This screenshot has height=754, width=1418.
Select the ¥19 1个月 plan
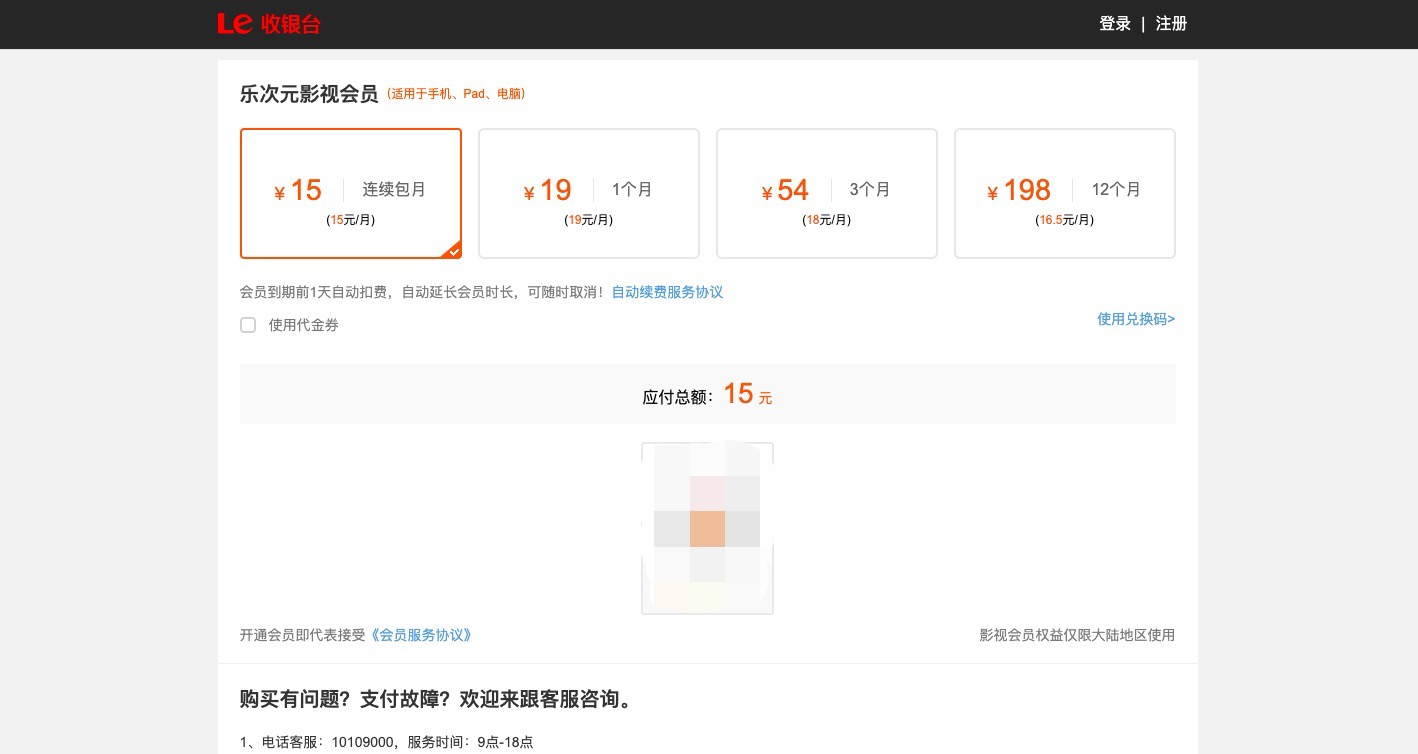point(589,193)
